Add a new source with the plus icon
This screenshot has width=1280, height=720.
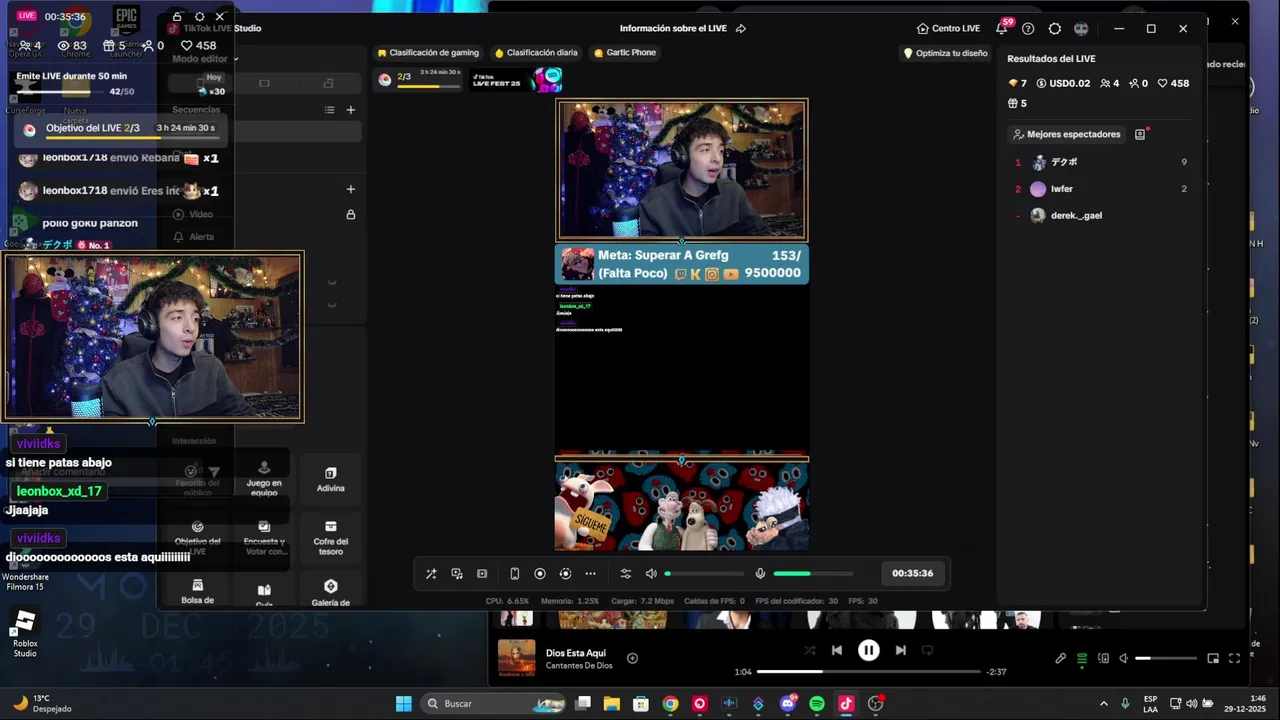351,189
